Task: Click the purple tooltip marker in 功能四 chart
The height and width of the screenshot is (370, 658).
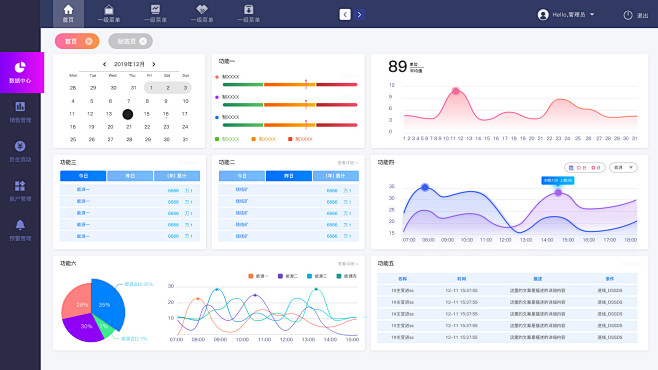Action: coord(558,193)
